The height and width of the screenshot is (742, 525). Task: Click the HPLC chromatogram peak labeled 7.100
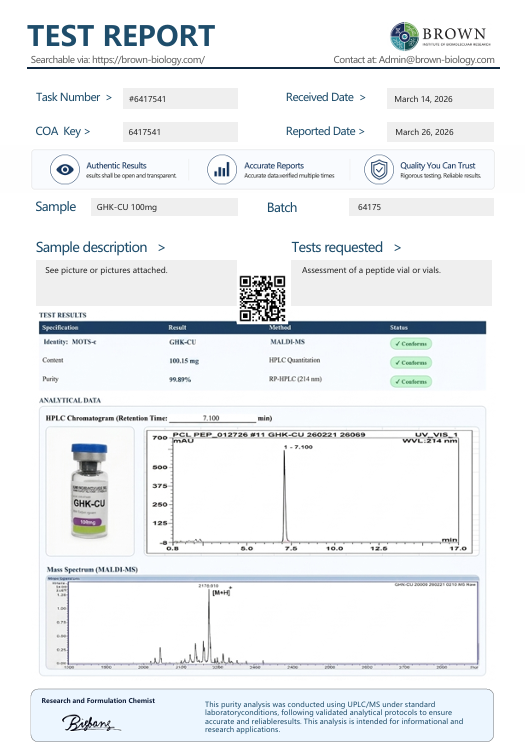coord(285,495)
